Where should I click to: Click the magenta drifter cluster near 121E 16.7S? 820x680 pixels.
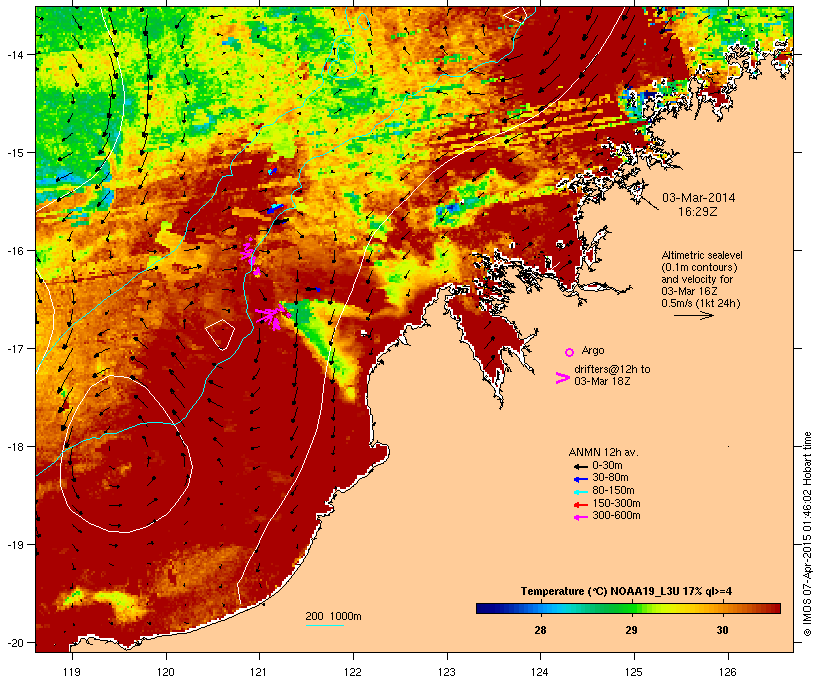(272, 316)
